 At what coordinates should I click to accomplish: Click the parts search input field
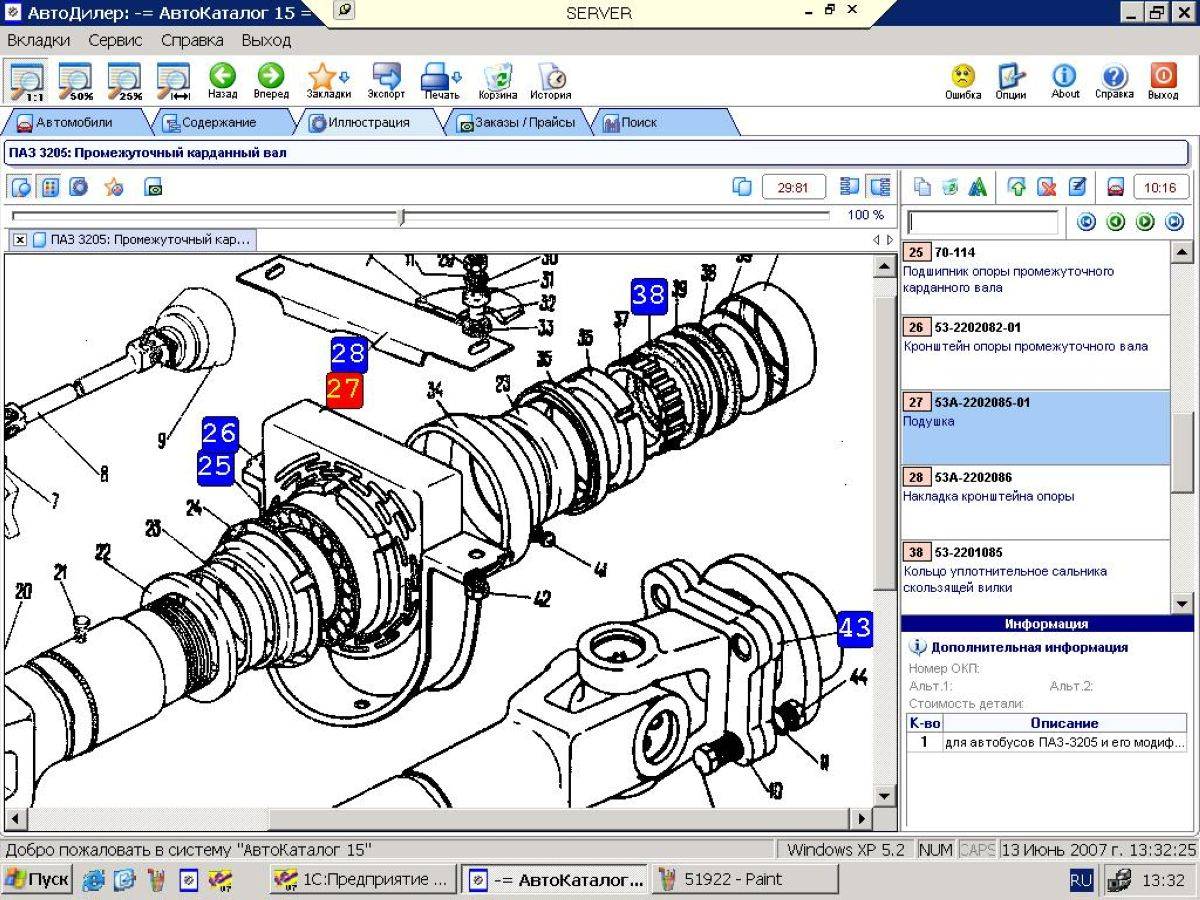click(x=982, y=222)
